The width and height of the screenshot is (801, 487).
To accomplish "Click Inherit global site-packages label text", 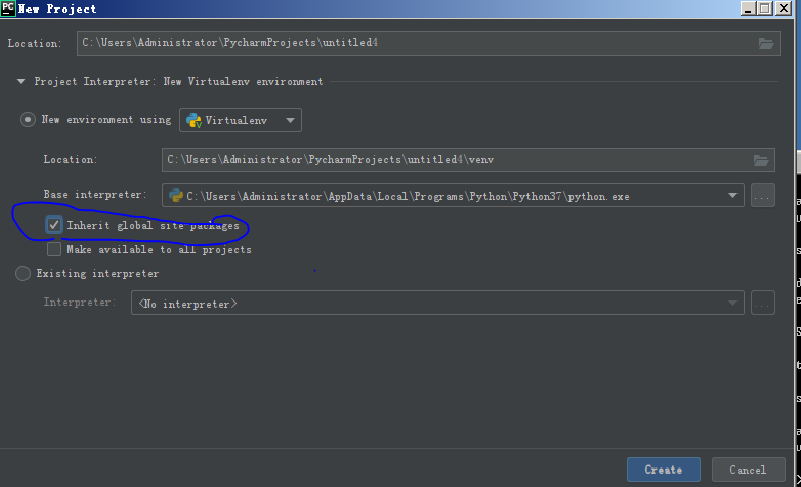I will (153, 225).
